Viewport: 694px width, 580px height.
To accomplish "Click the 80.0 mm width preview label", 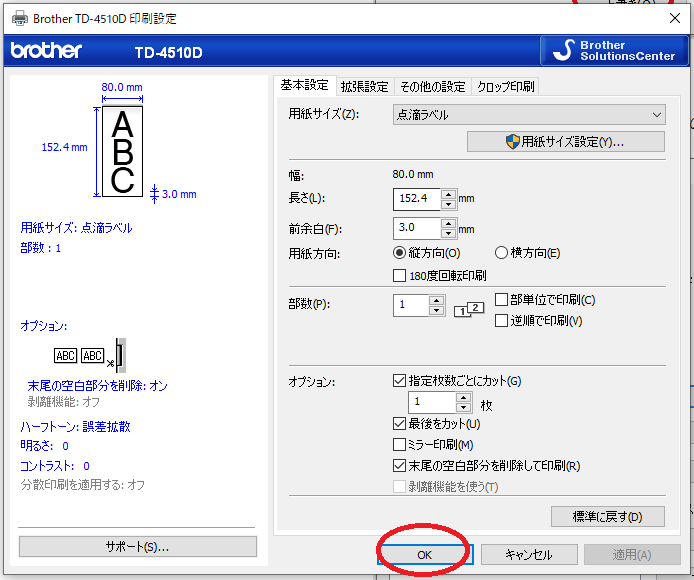I will point(122,87).
